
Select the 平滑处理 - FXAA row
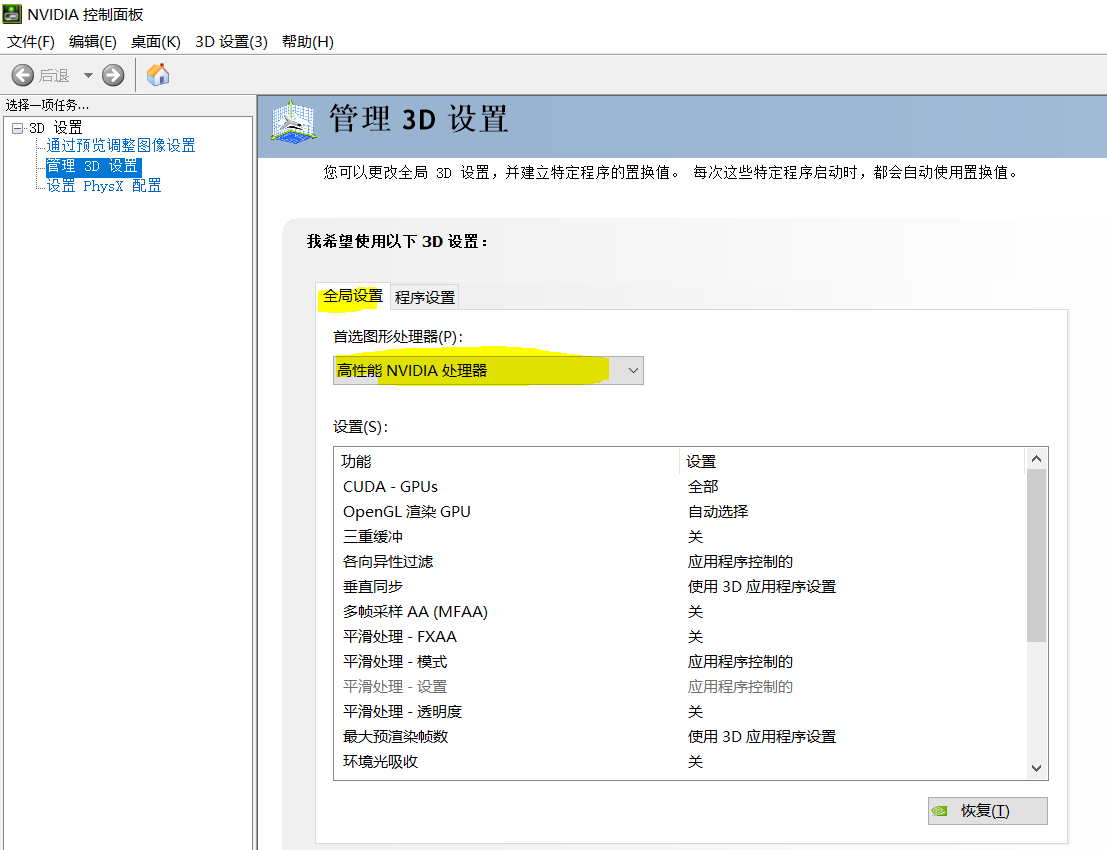(x=681, y=637)
